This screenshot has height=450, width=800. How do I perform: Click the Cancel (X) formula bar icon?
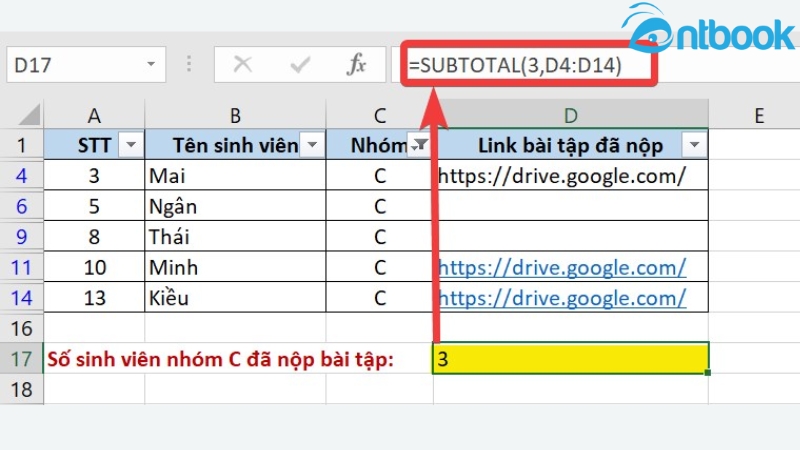[x=242, y=65]
